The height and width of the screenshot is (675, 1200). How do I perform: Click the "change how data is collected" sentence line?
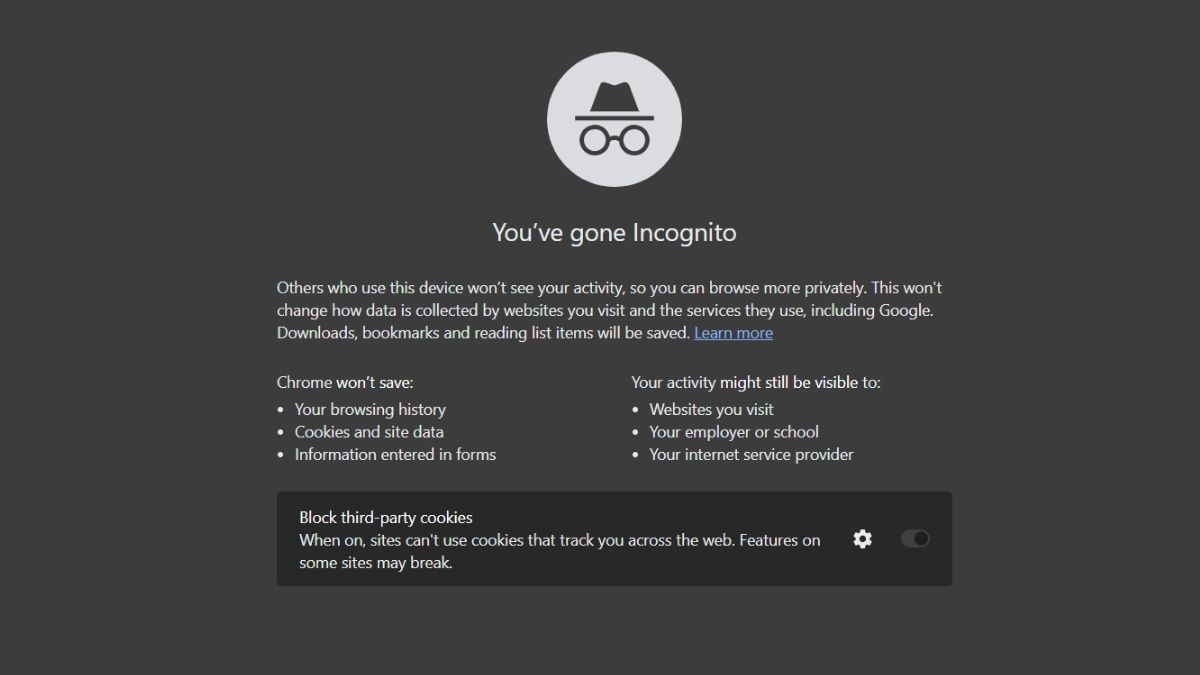[x=605, y=310]
